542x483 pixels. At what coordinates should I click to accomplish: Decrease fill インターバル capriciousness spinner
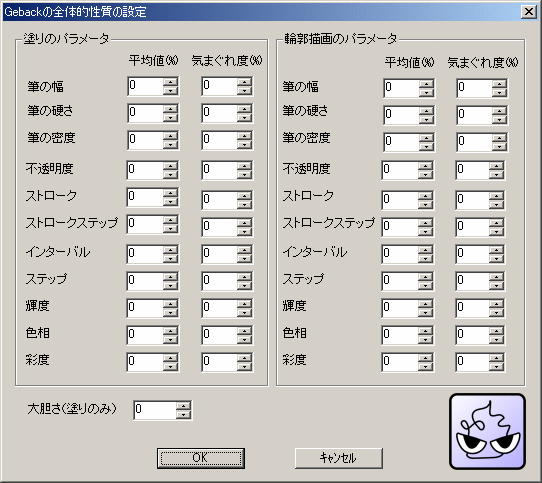click(x=244, y=258)
